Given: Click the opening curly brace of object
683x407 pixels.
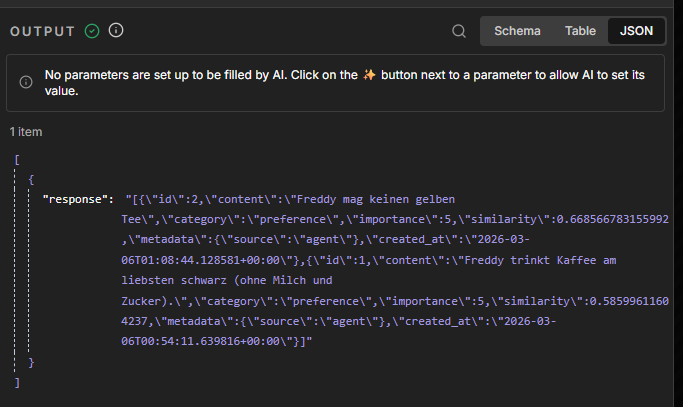Looking at the screenshot, I should (x=32, y=180).
